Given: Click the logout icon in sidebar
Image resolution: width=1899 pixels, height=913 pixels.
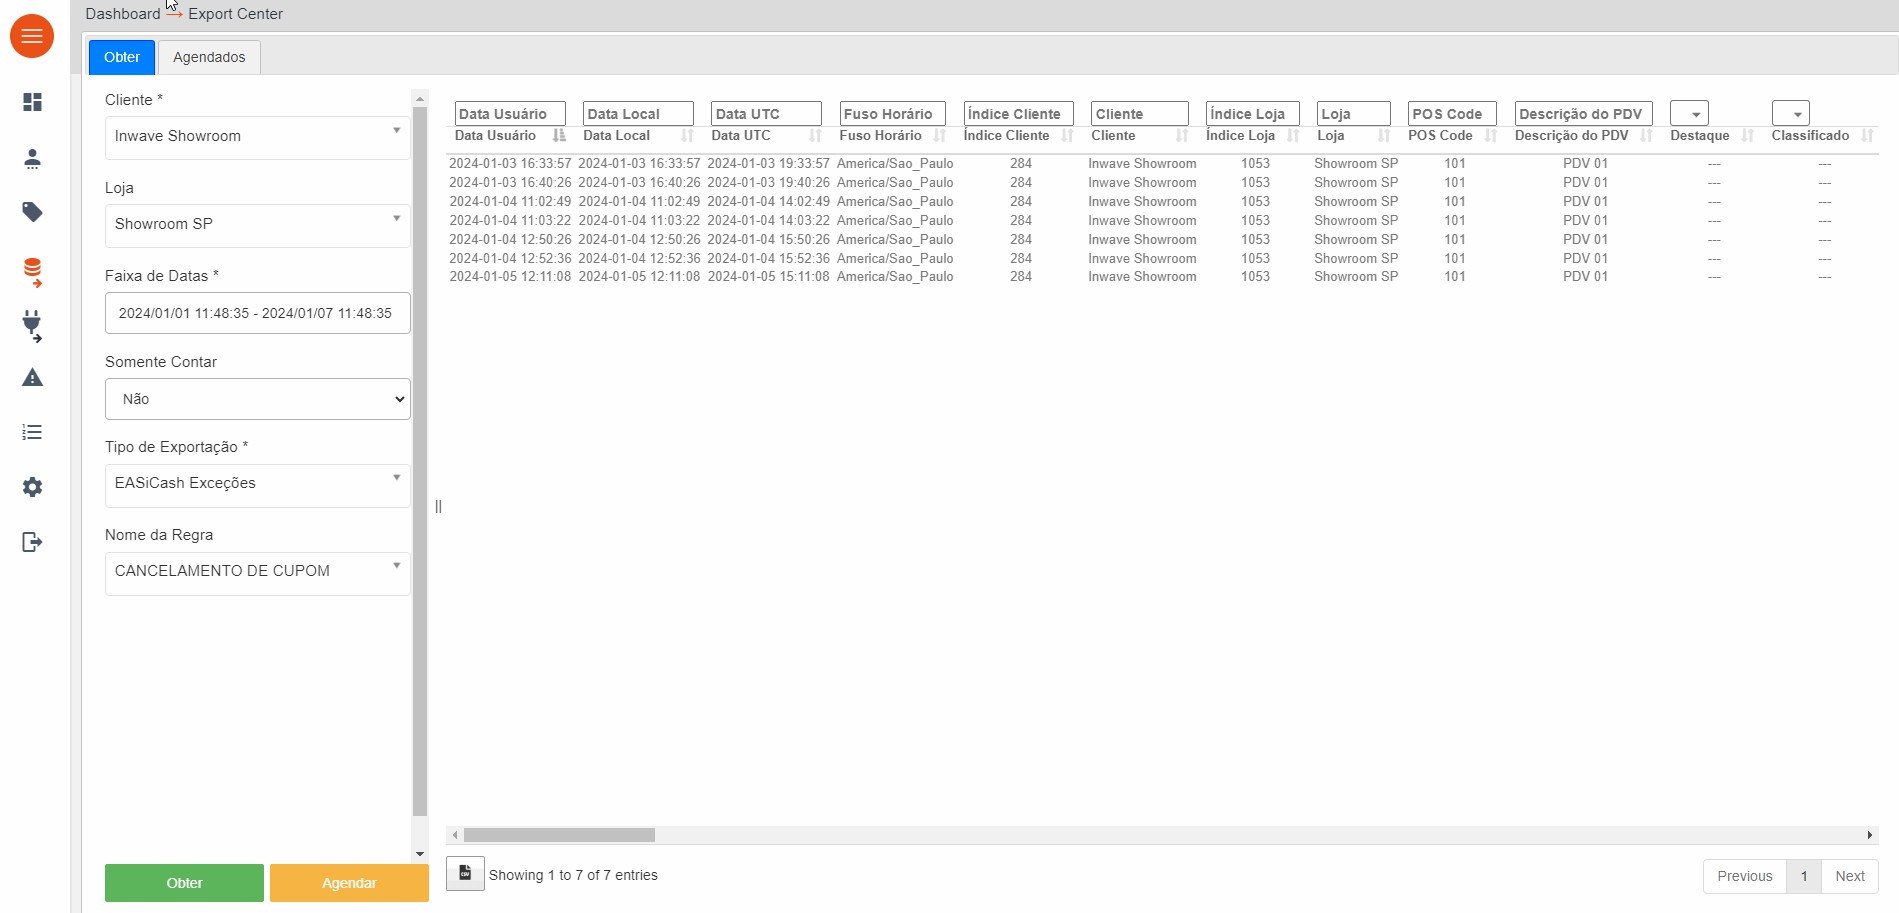Looking at the screenshot, I should [x=32, y=542].
